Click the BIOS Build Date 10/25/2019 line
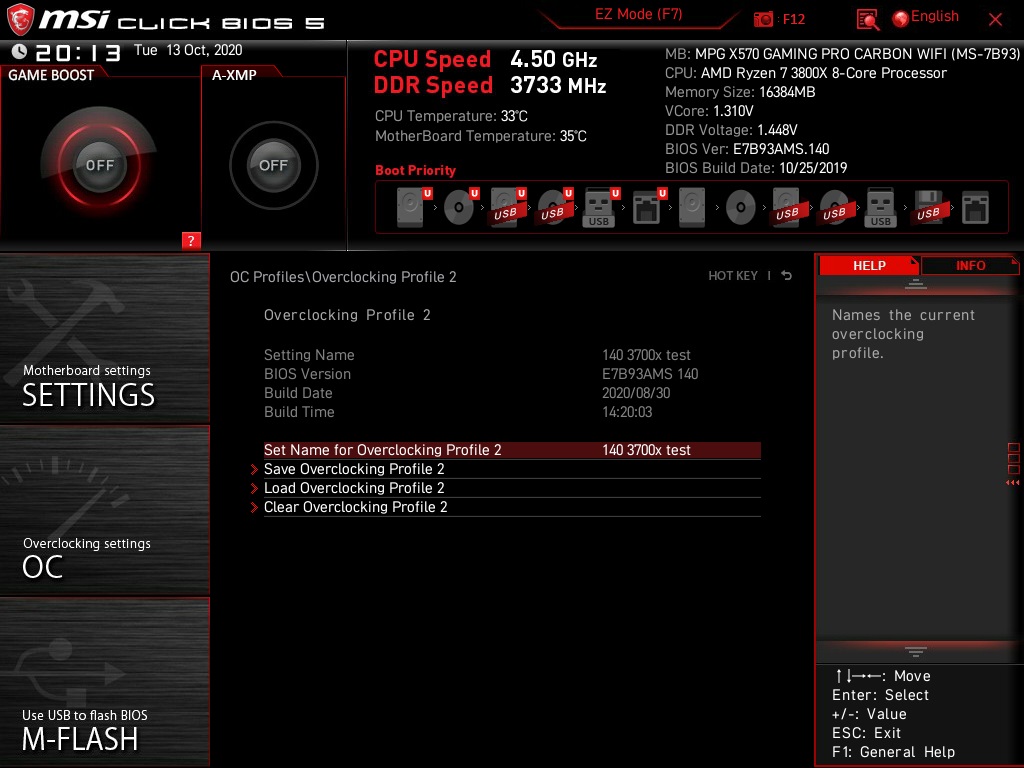This screenshot has width=1024, height=768. pos(756,168)
